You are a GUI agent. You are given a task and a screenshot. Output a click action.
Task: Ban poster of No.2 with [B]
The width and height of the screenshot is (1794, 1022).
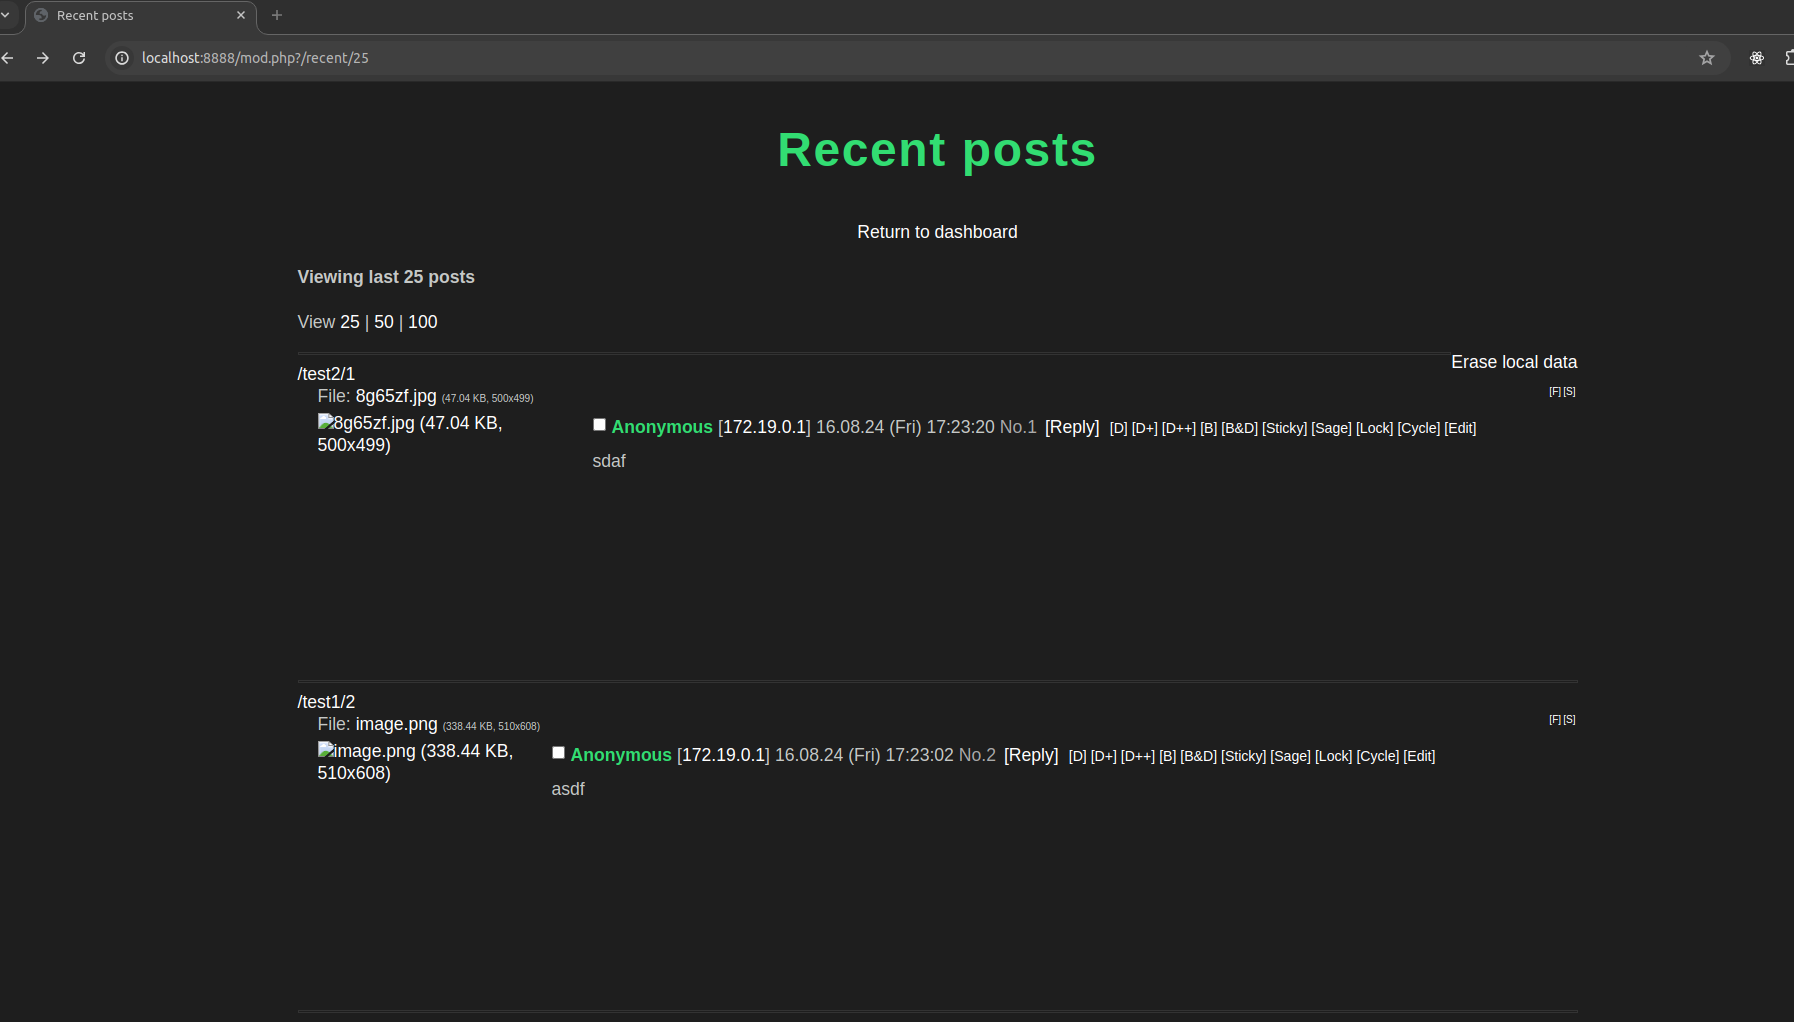coord(1168,756)
